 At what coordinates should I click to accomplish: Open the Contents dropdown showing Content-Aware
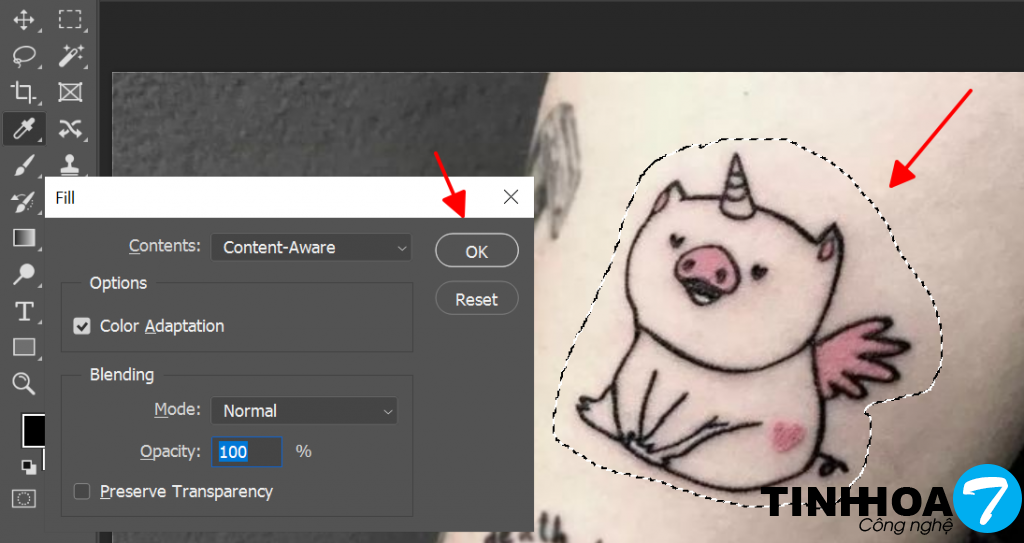[x=311, y=248]
